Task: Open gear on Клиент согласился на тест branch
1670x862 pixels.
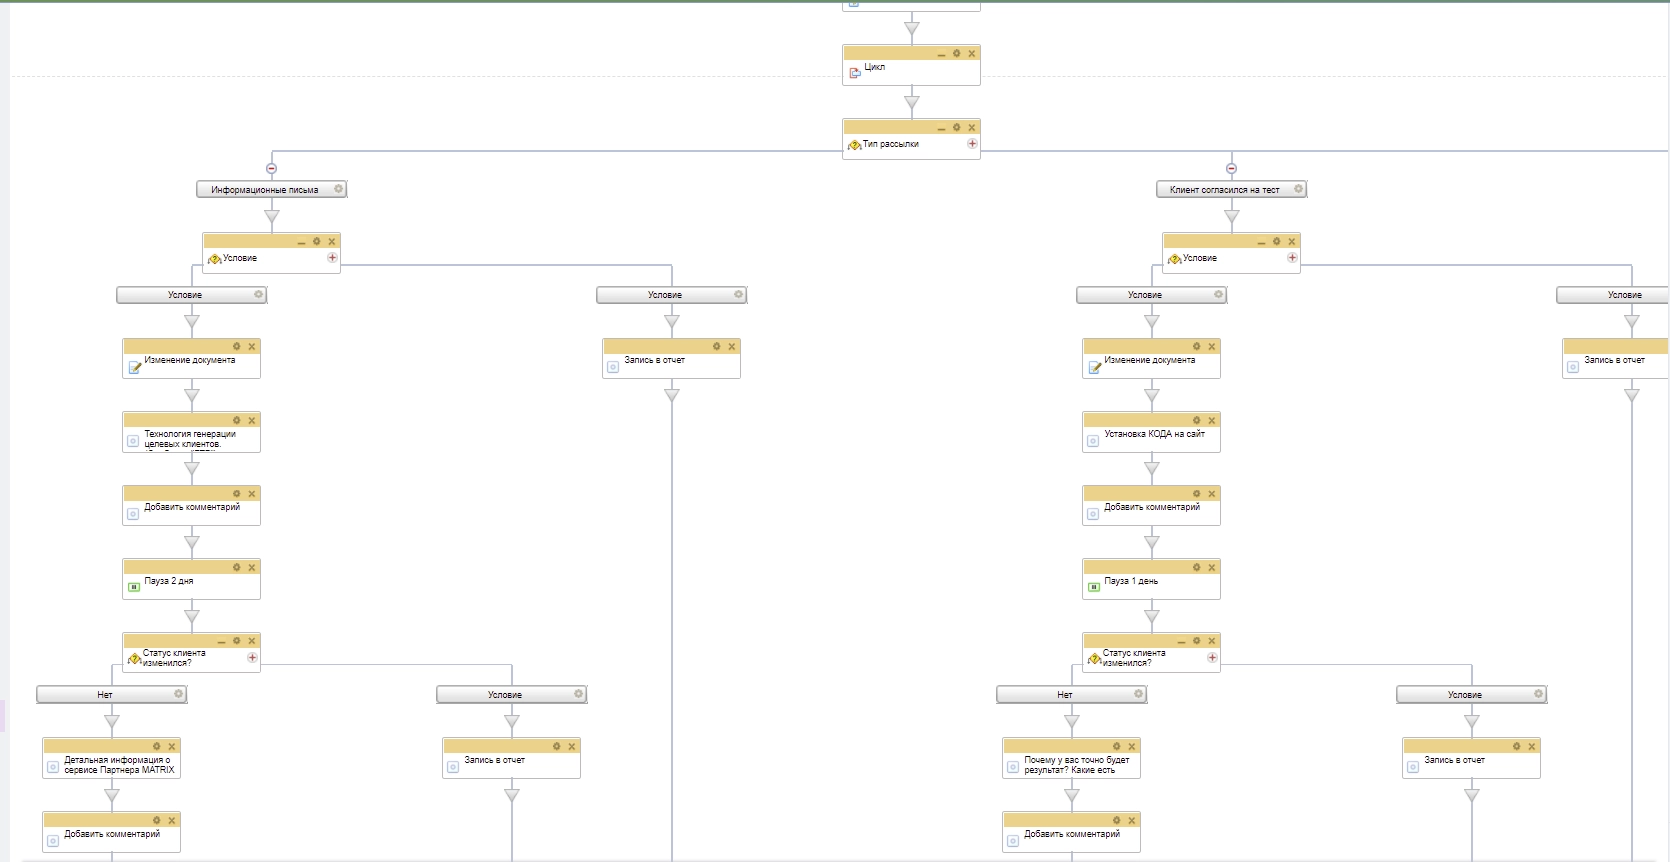Action: point(1298,189)
